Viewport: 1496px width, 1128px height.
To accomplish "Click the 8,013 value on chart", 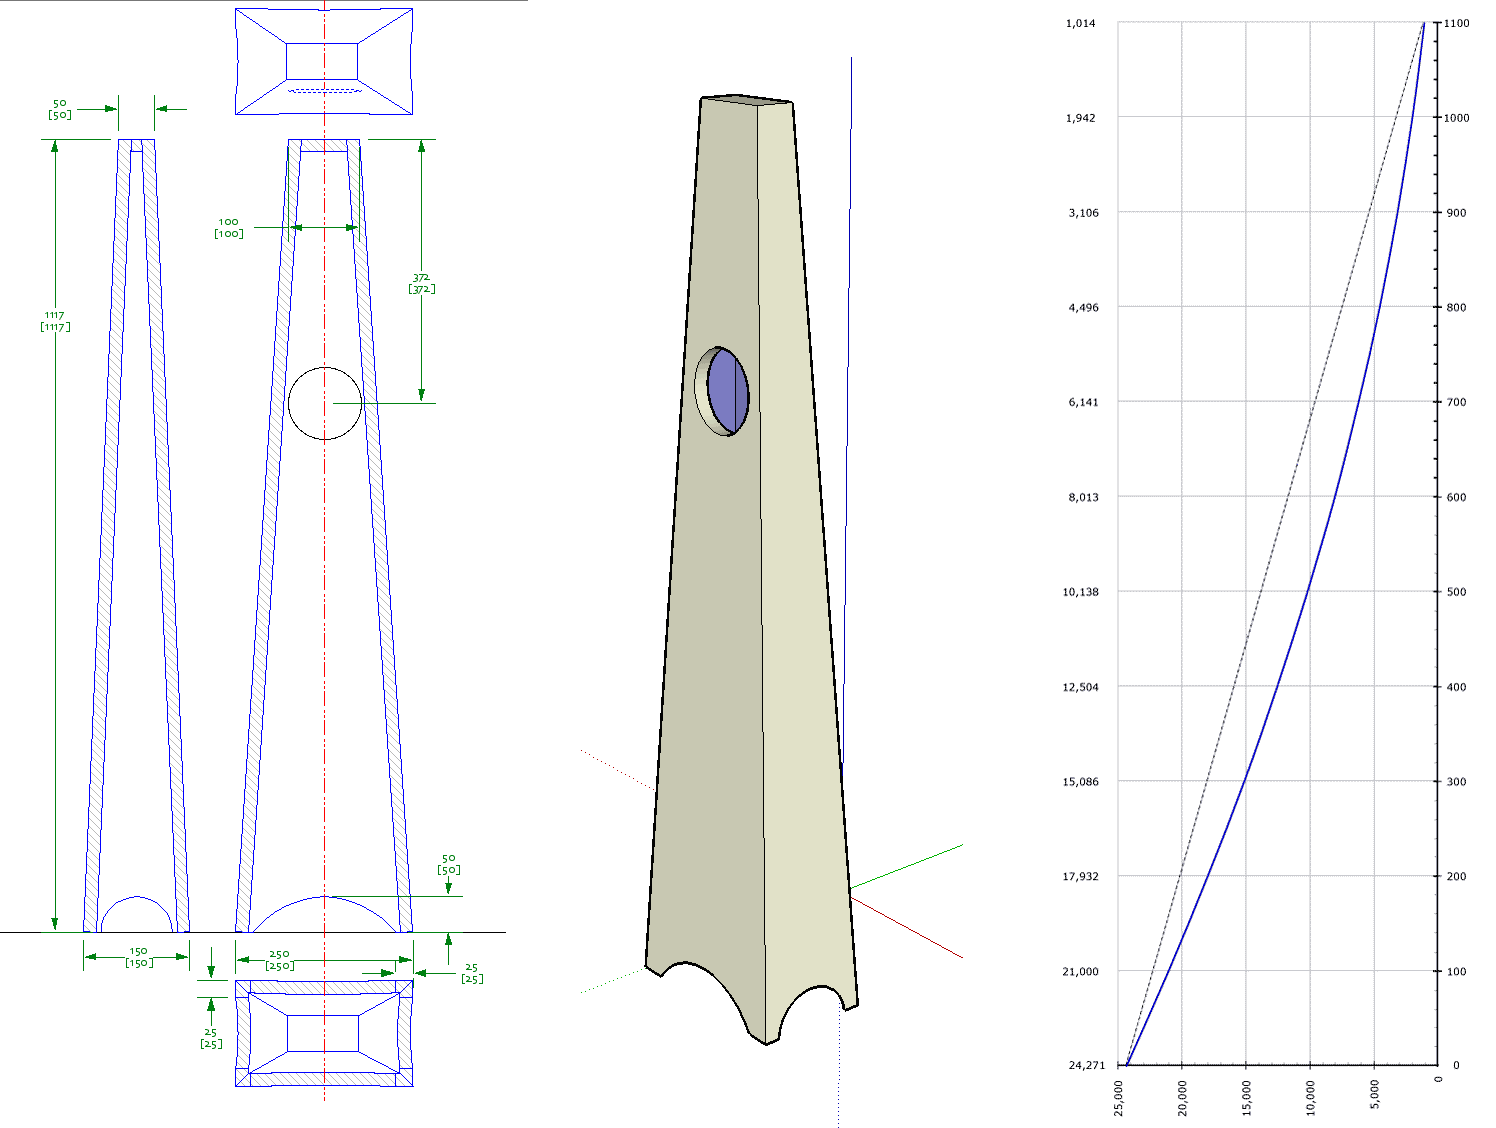I will 1083,497.
